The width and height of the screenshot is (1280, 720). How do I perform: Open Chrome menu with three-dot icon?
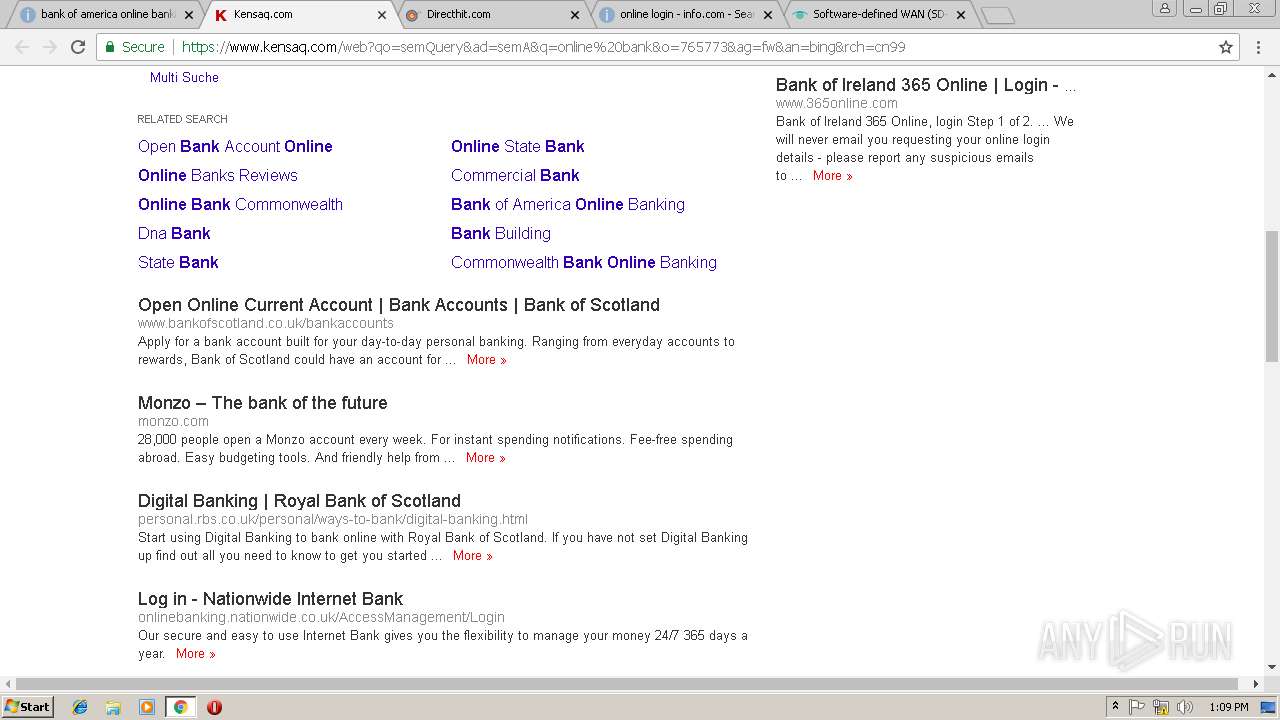click(1258, 47)
